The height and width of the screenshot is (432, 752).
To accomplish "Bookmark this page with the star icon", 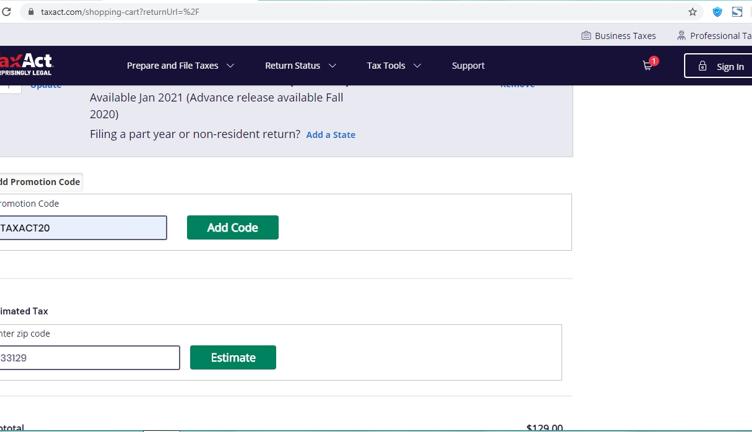I will coord(693,12).
